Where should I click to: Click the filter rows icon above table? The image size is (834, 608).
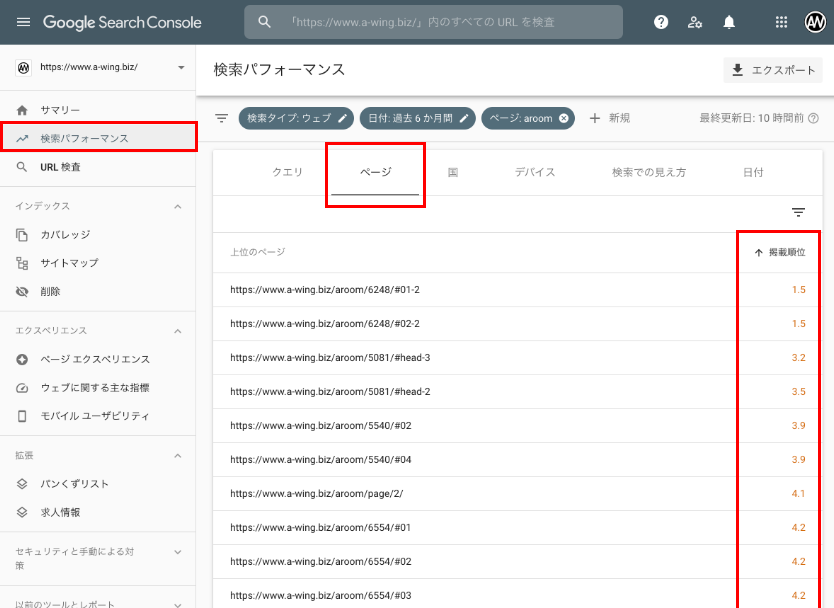coord(798,212)
